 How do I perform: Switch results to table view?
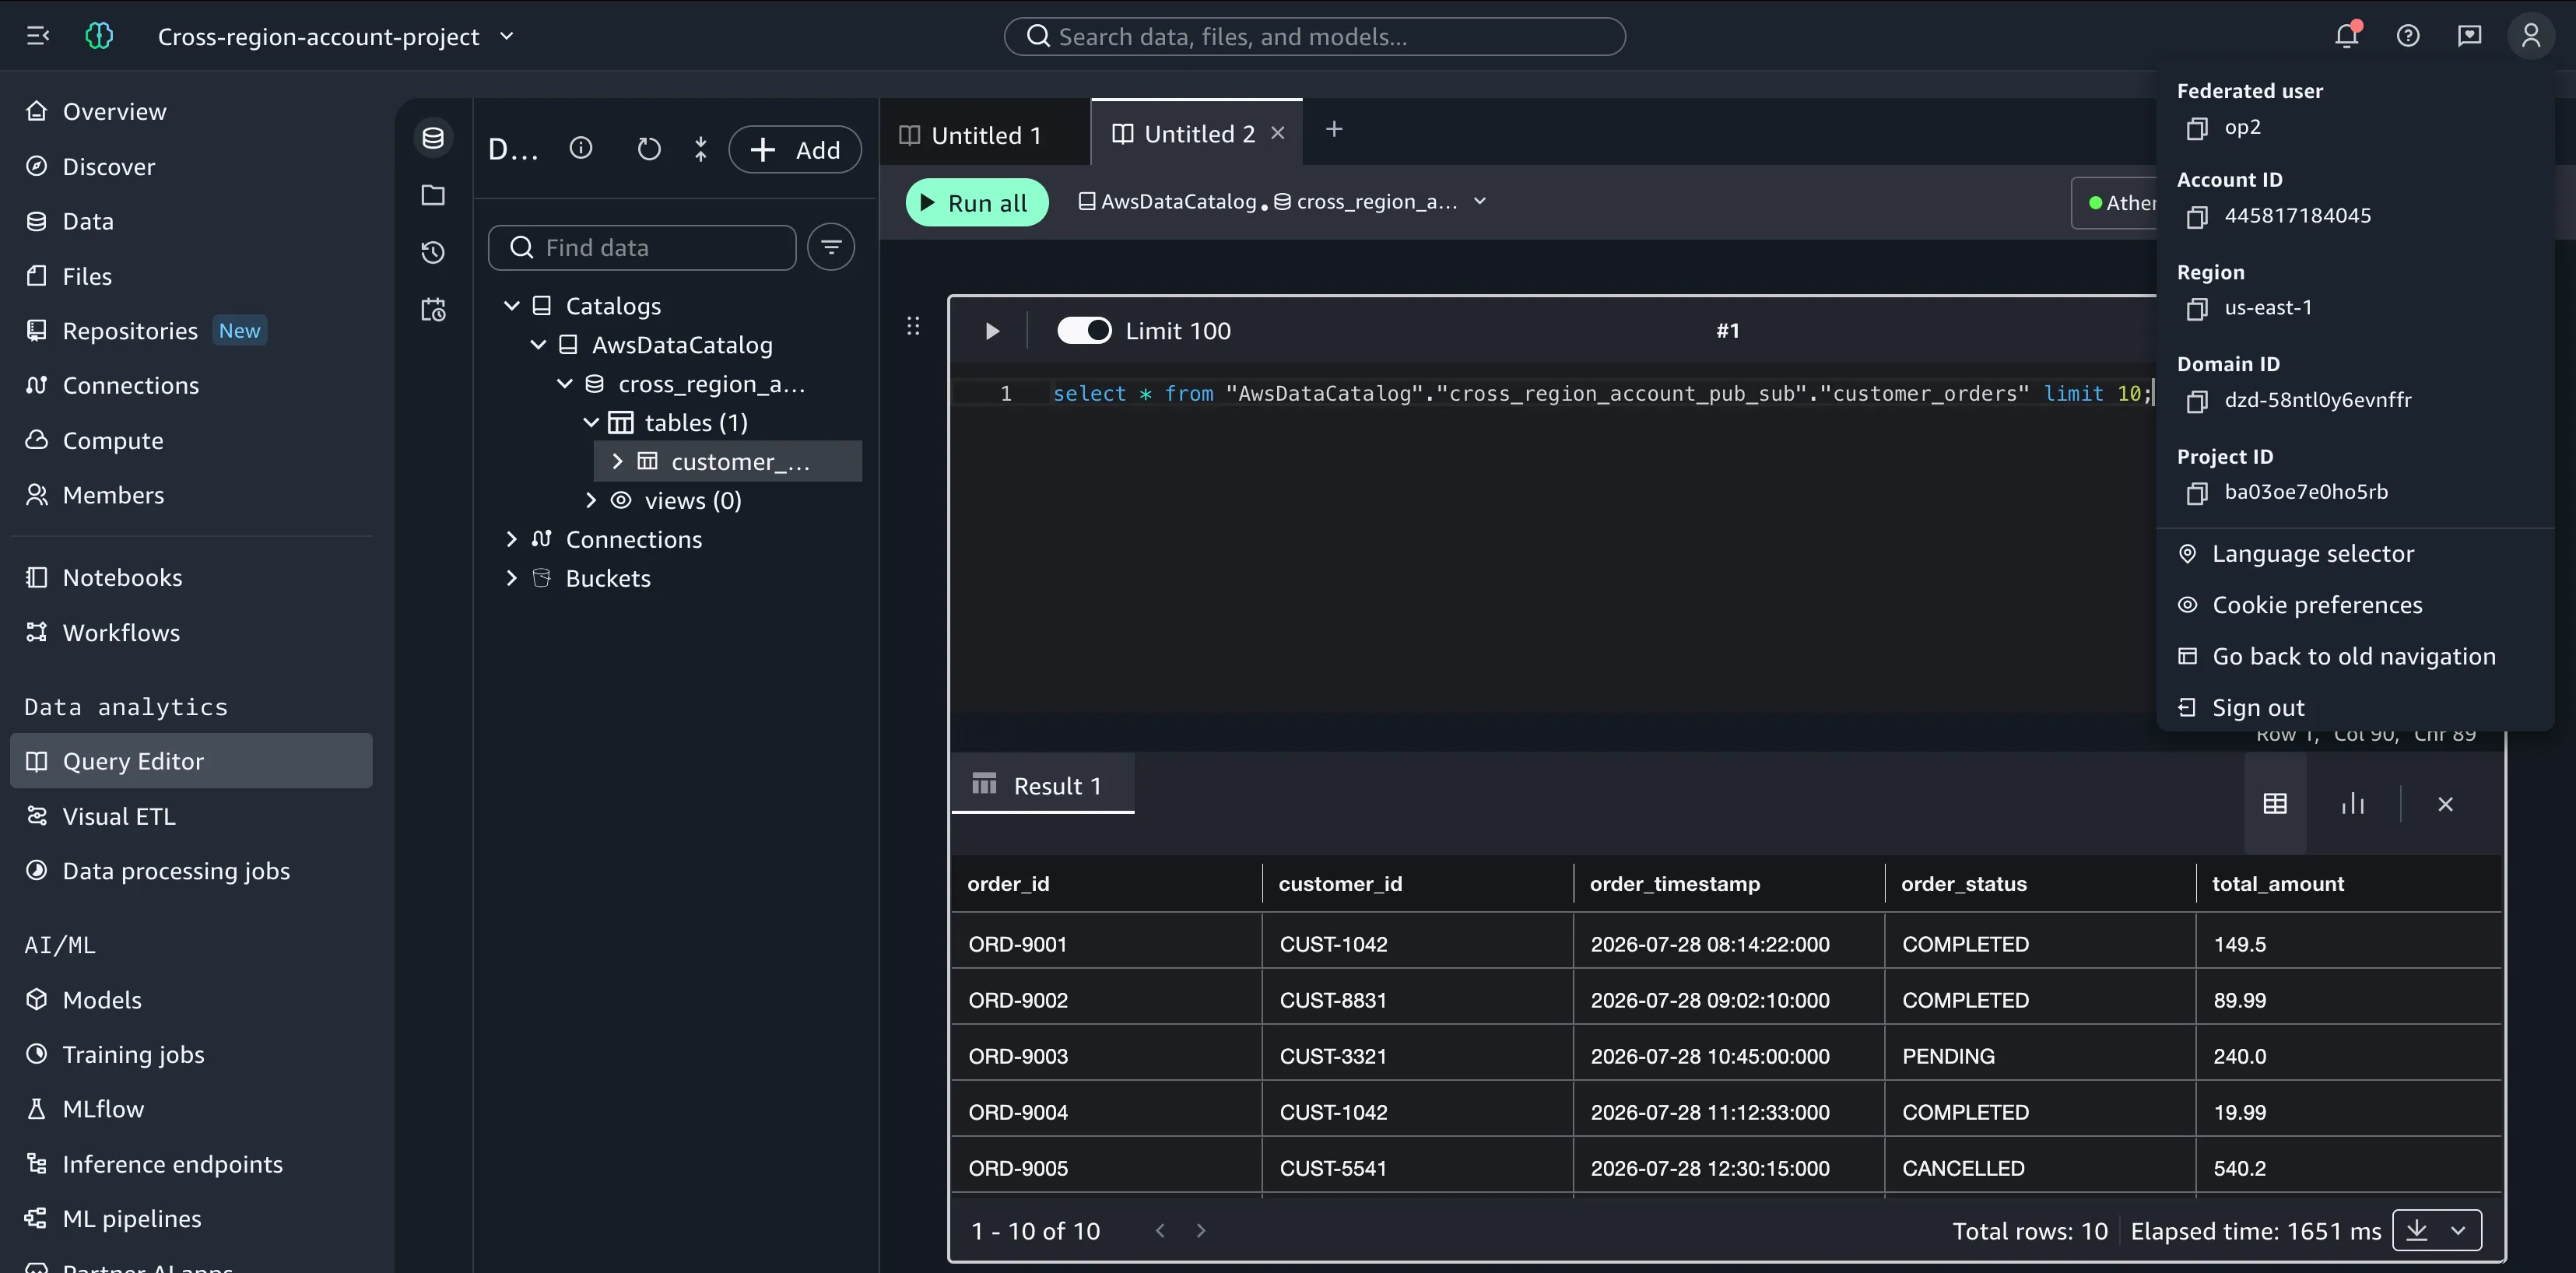(2275, 804)
